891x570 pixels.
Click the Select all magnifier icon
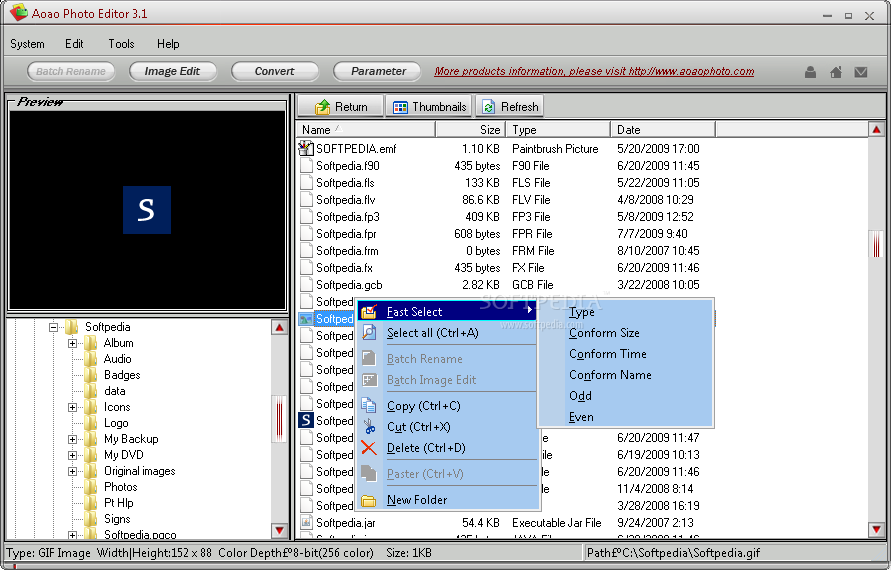click(369, 332)
